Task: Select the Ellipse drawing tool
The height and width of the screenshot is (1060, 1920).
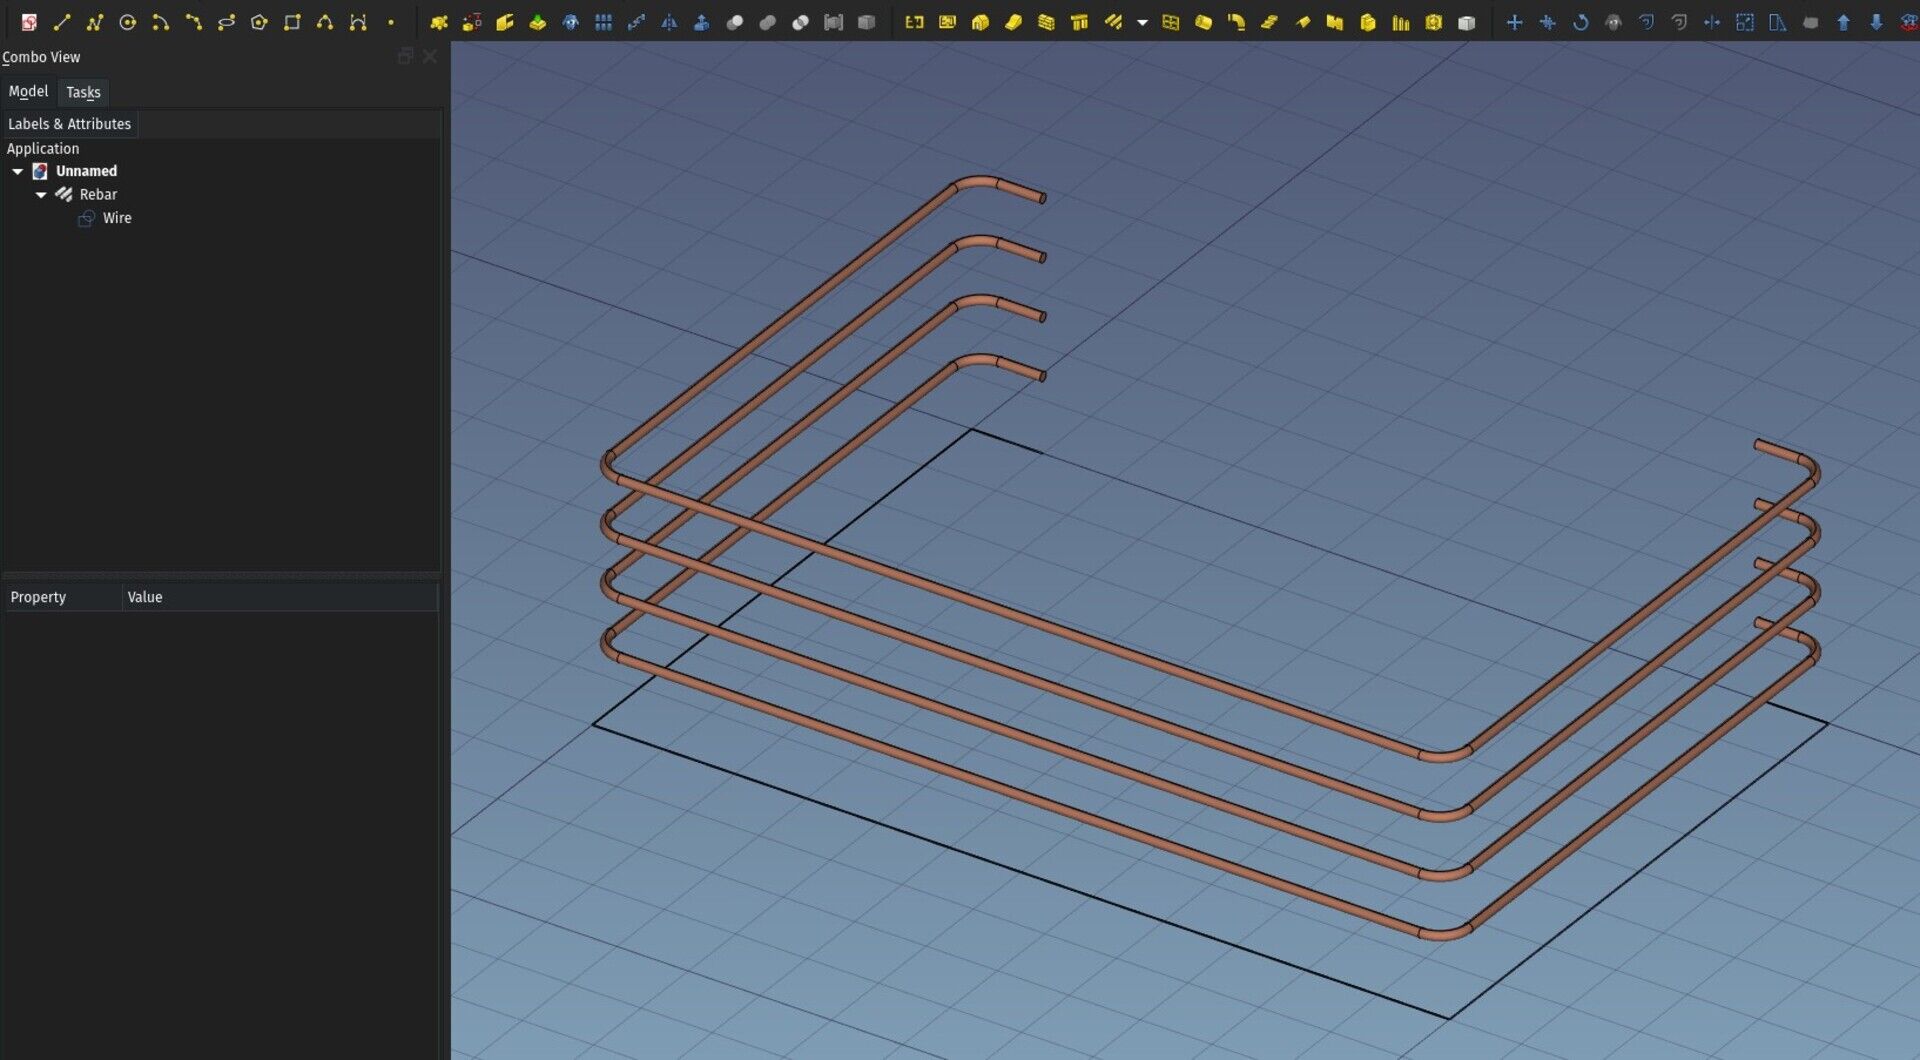Action: [x=226, y=22]
